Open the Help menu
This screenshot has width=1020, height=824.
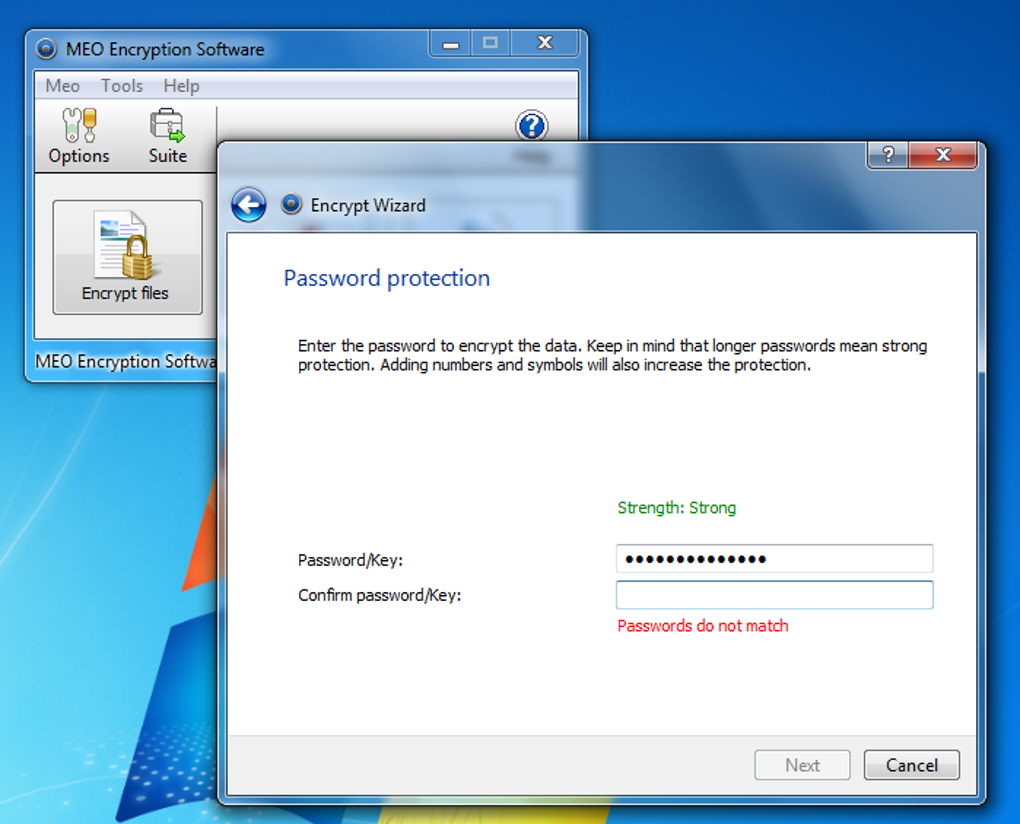pos(181,86)
